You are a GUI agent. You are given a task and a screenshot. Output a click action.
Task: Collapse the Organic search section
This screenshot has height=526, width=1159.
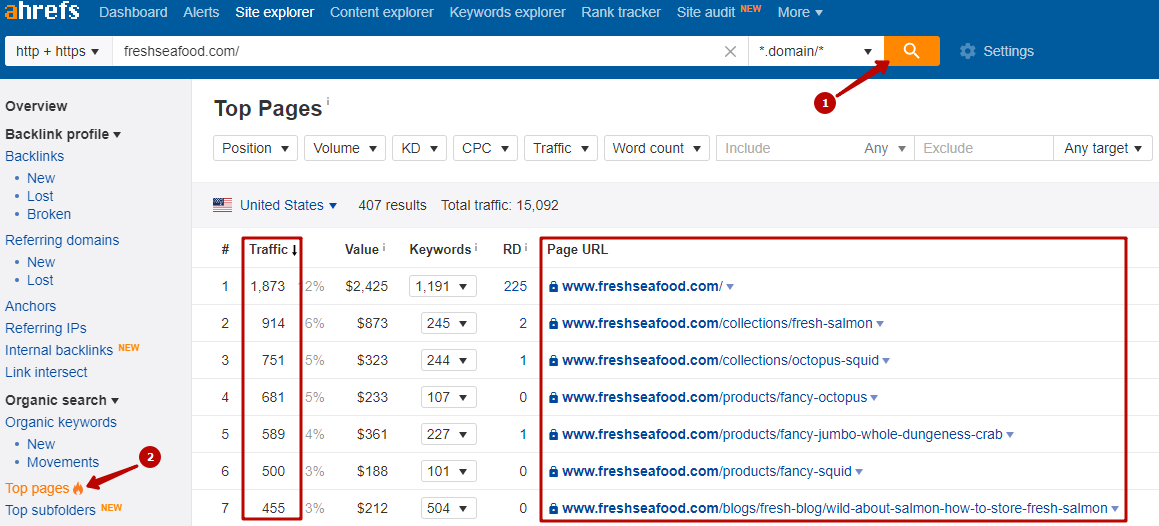click(x=61, y=400)
